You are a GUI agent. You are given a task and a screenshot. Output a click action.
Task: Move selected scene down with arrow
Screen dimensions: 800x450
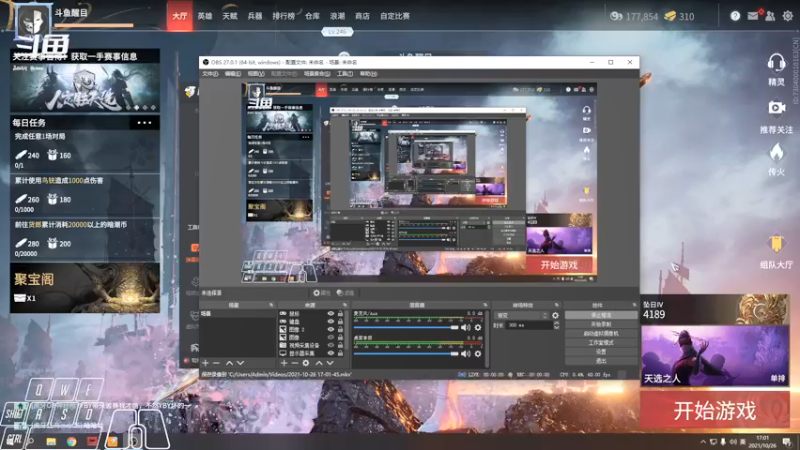(240, 363)
